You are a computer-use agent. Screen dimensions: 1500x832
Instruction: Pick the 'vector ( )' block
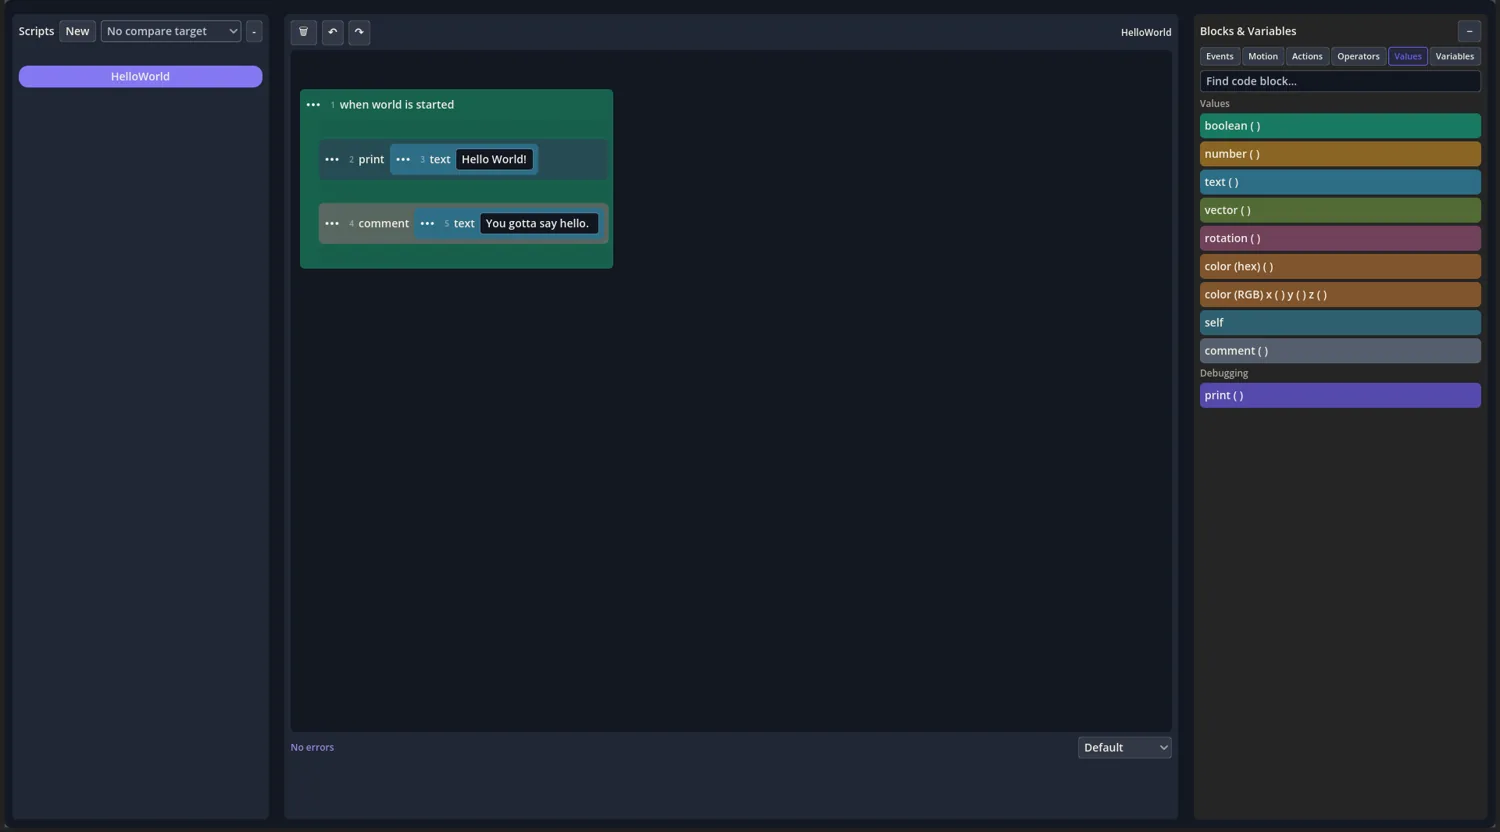[x=1340, y=210]
